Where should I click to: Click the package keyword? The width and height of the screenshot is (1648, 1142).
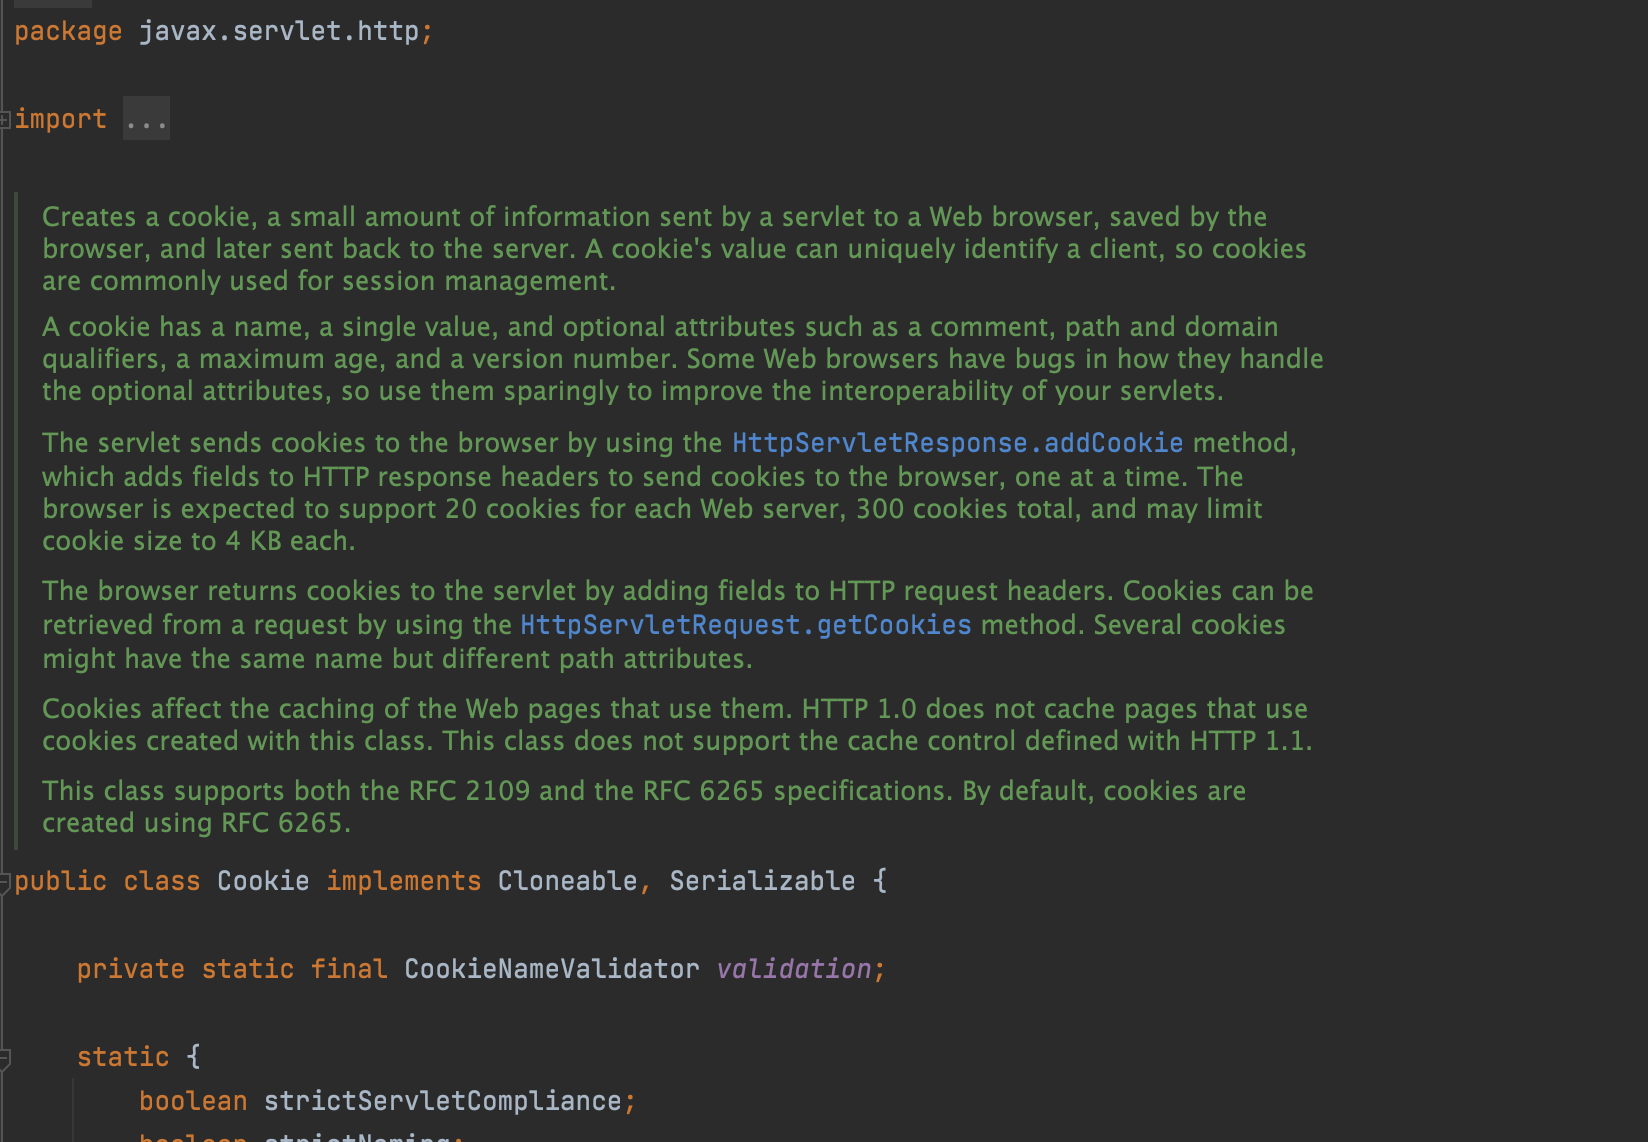click(x=68, y=31)
